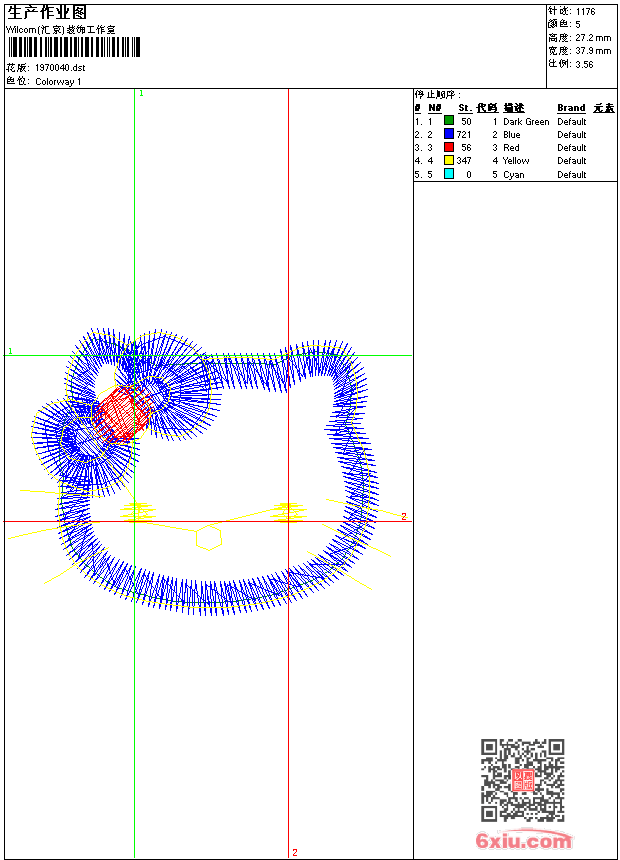The width and height of the screenshot is (620, 860).
Task: Click the Cyan thread color swatch
Action: pos(449,174)
